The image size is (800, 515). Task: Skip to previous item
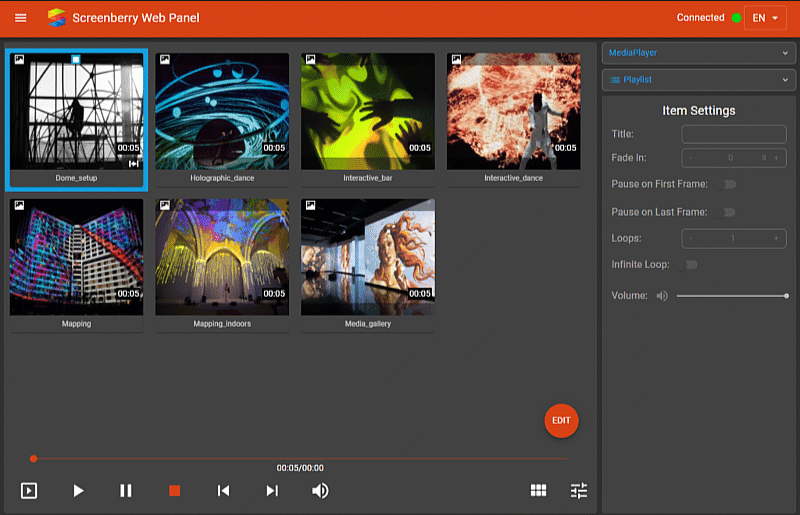(223, 491)
